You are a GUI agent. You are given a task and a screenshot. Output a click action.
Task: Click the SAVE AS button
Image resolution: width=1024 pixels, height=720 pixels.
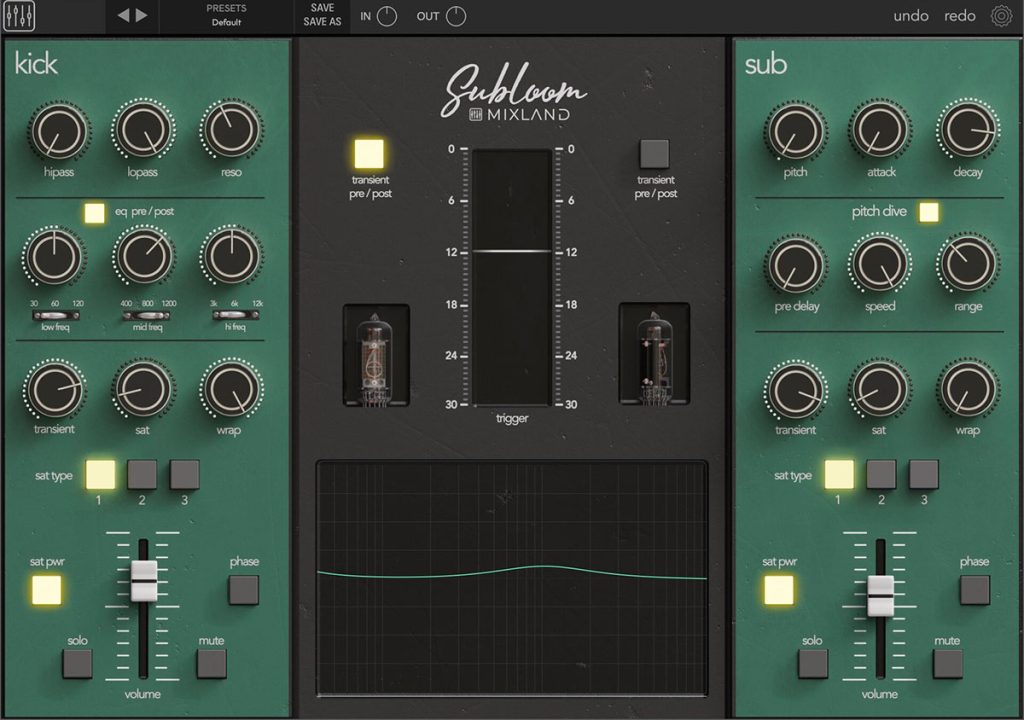pos(322,22)
